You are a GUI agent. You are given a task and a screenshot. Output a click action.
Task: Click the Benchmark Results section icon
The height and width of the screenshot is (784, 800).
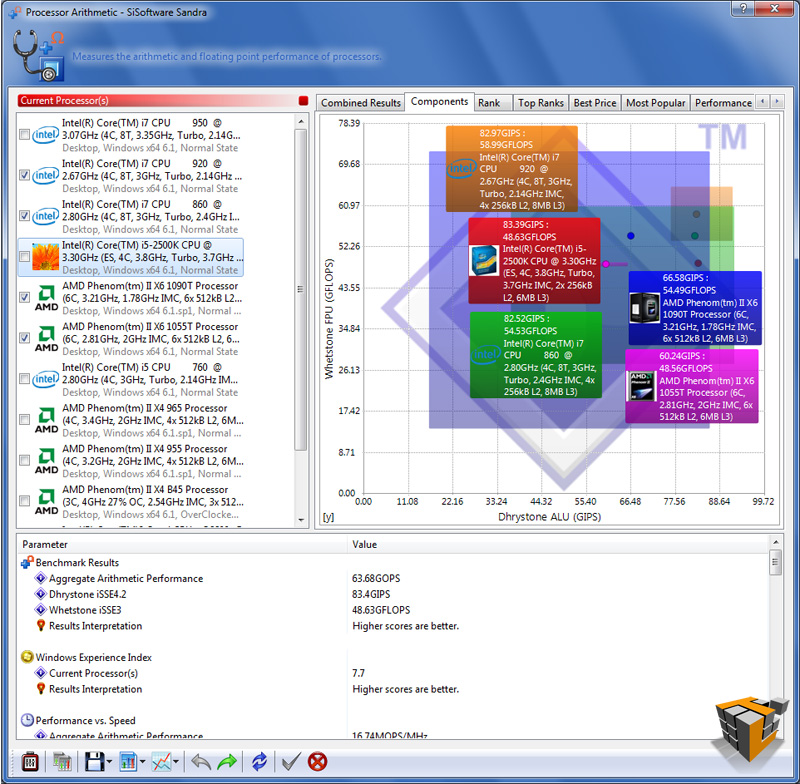(x=27, y=562)
